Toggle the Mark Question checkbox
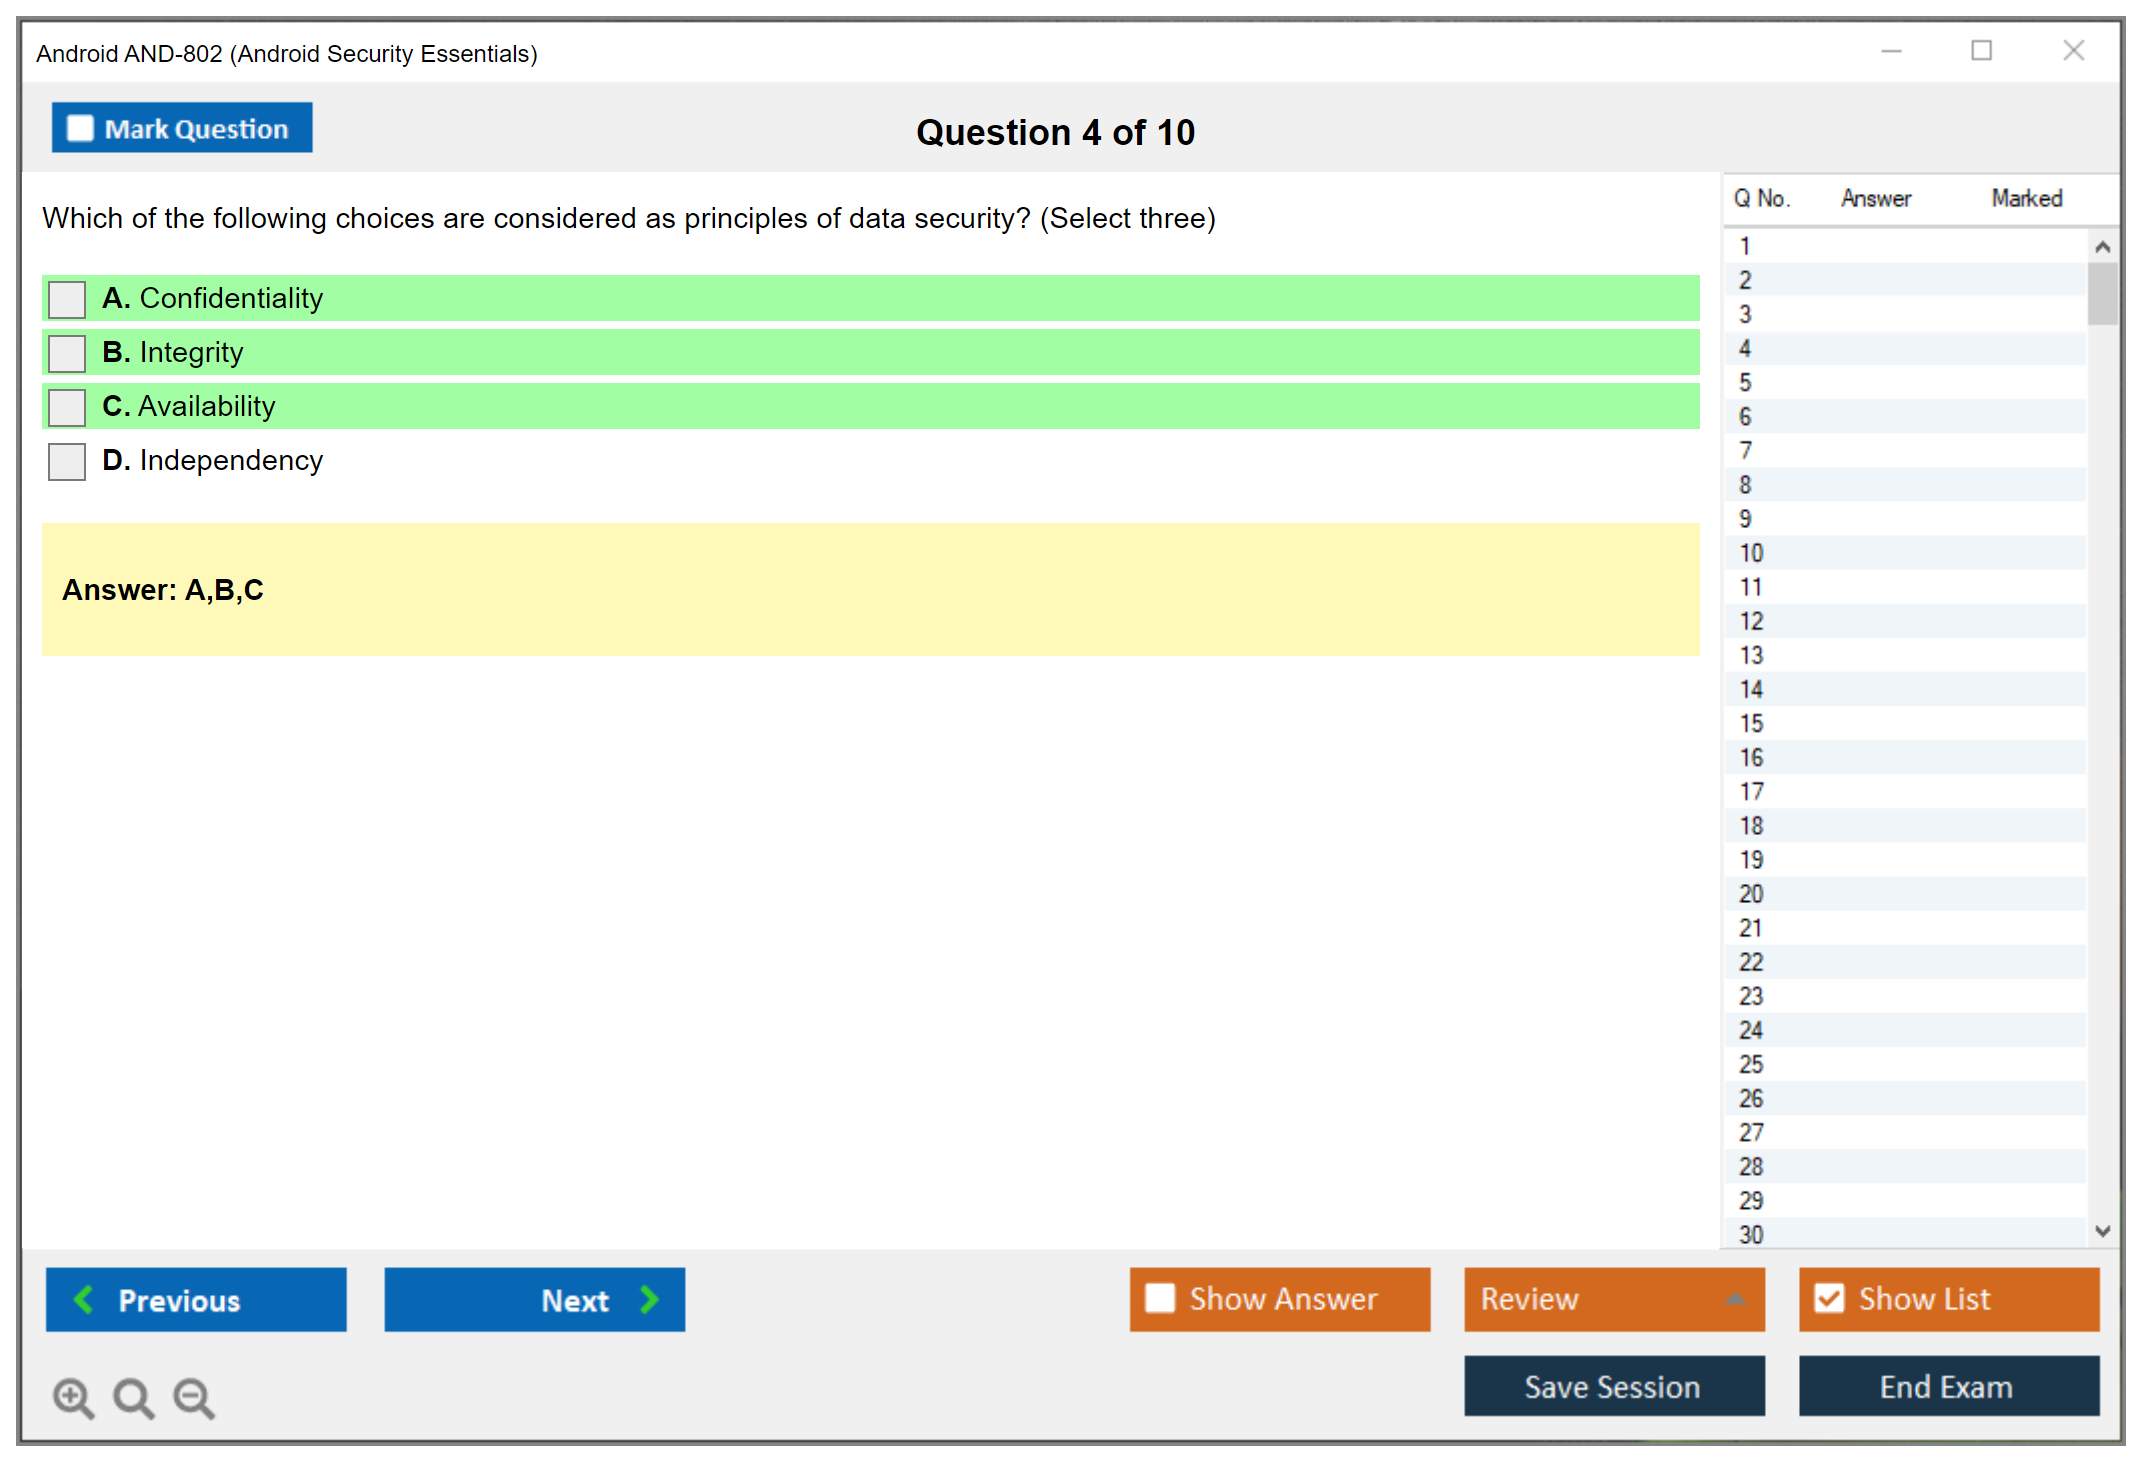Viewport: 2150px width, 1470px height. (x=80, y=128)
